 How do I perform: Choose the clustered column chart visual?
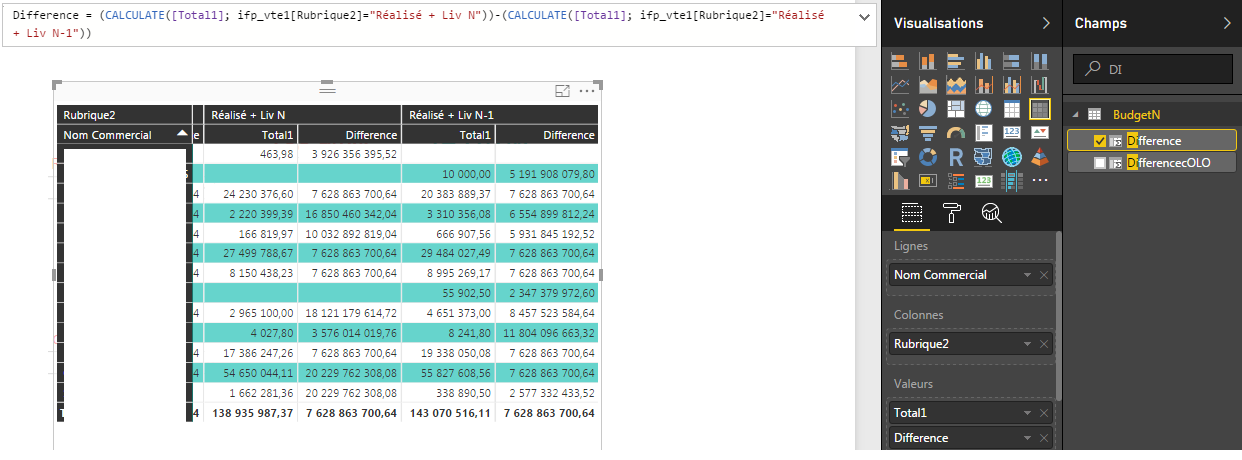[983, 62]
